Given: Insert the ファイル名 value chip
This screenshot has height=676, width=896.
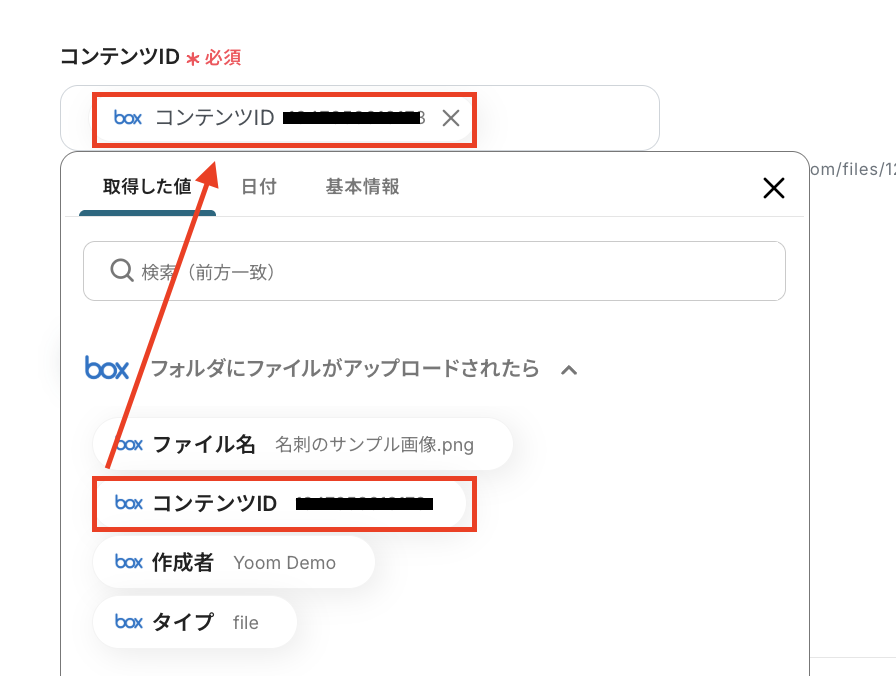Looking at the screenshot, I should coord(302,445).
